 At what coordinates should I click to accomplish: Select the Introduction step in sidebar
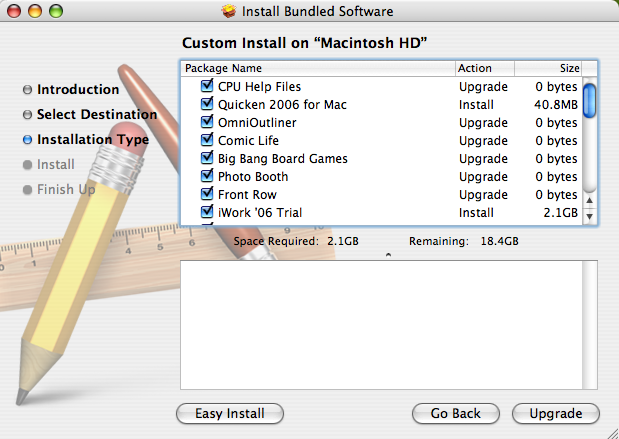click(78, 90)
